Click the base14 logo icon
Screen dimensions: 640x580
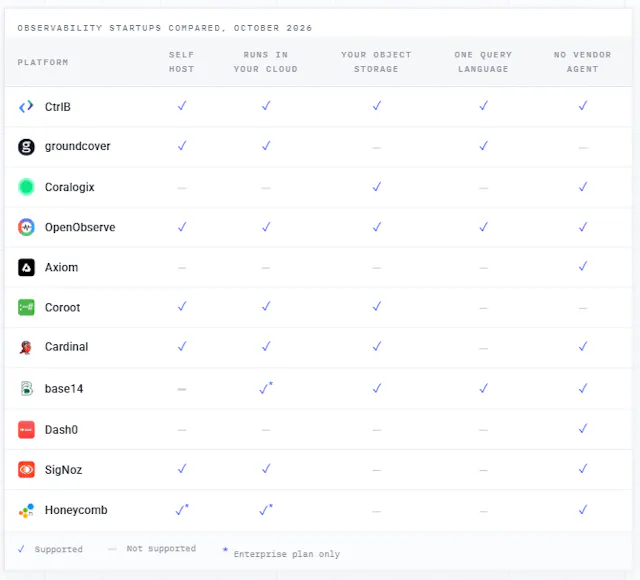click(x=27, y=389)
